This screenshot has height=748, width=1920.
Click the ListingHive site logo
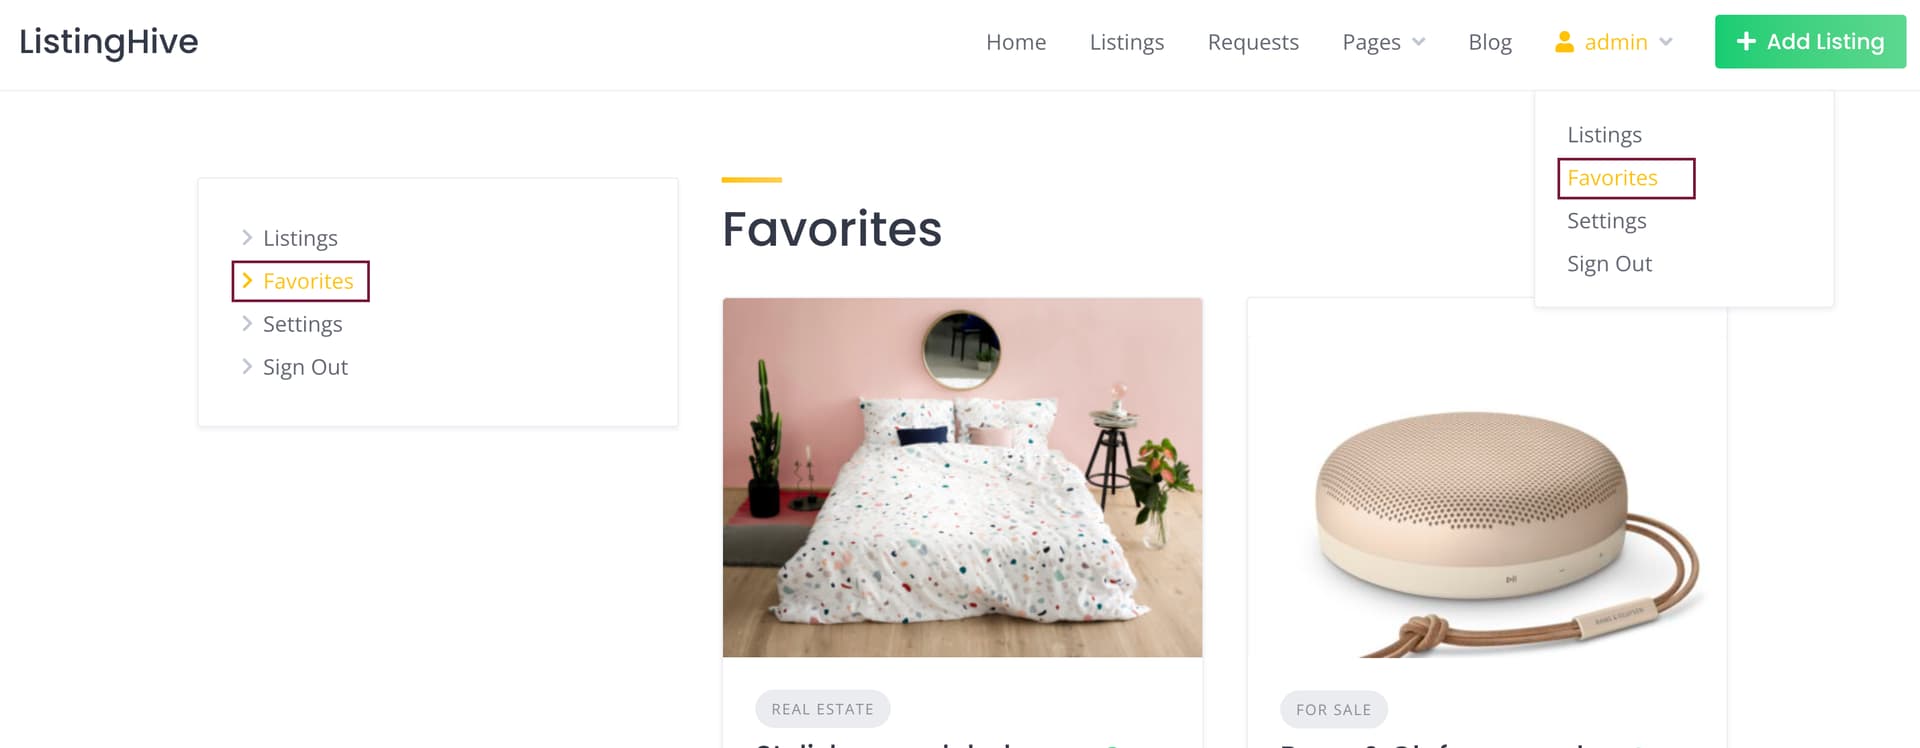109,42
